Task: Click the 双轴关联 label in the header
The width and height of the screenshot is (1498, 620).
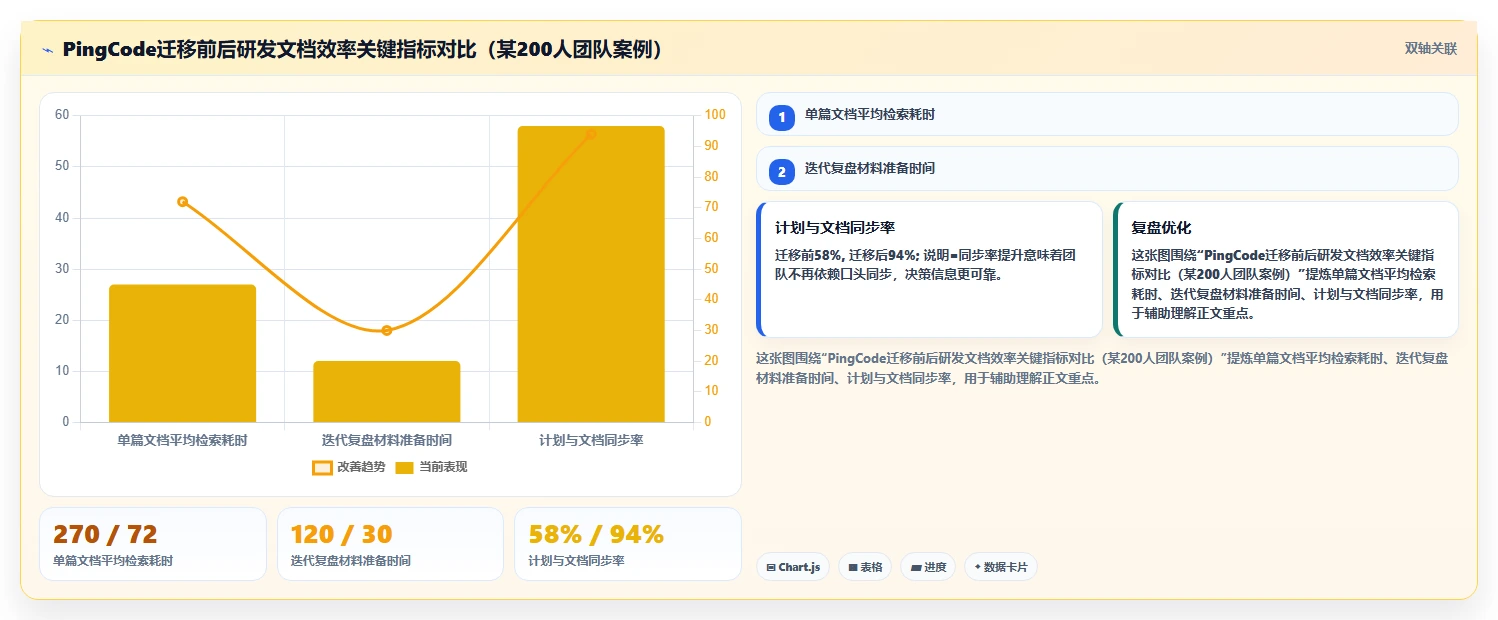Action: (1431, 49)
